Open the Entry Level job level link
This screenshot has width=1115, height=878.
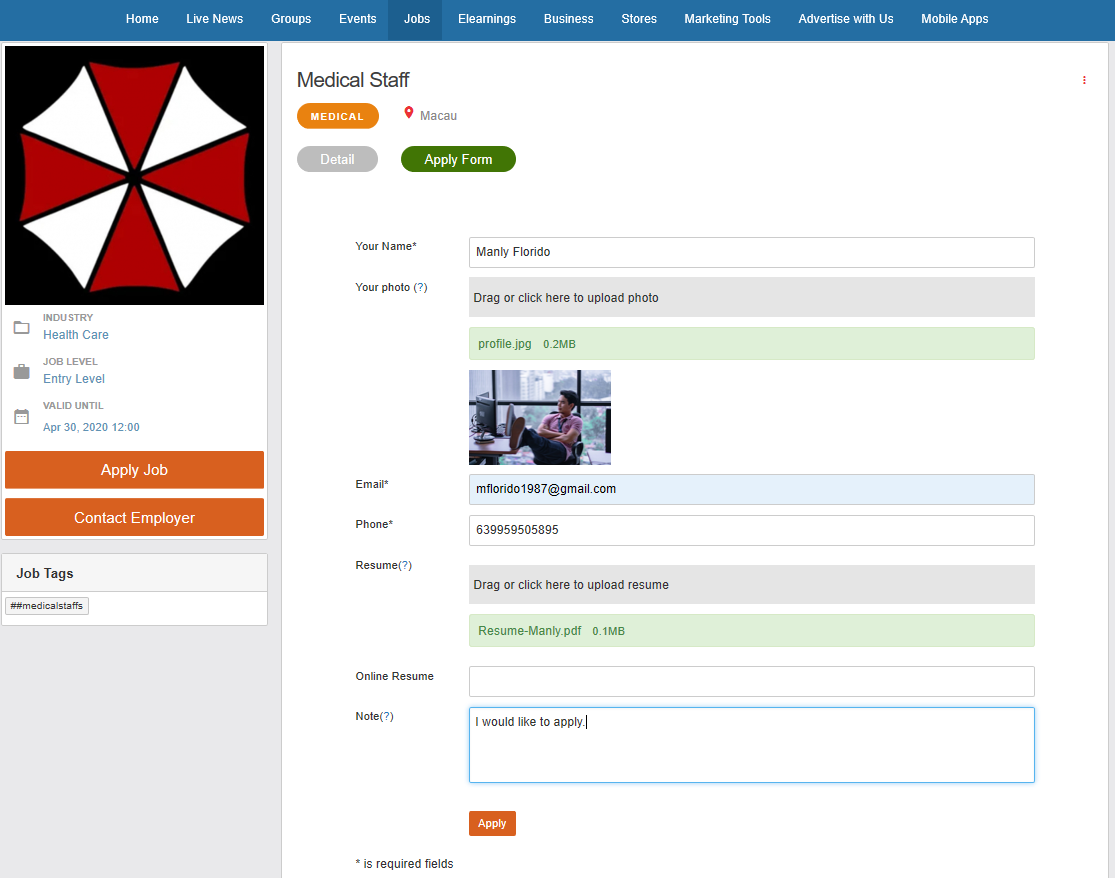pos(74,379)
